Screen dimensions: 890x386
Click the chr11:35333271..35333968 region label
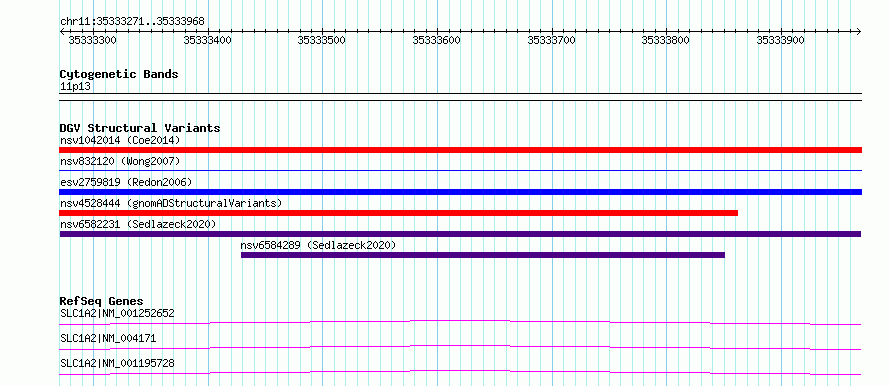click(132, 22)
